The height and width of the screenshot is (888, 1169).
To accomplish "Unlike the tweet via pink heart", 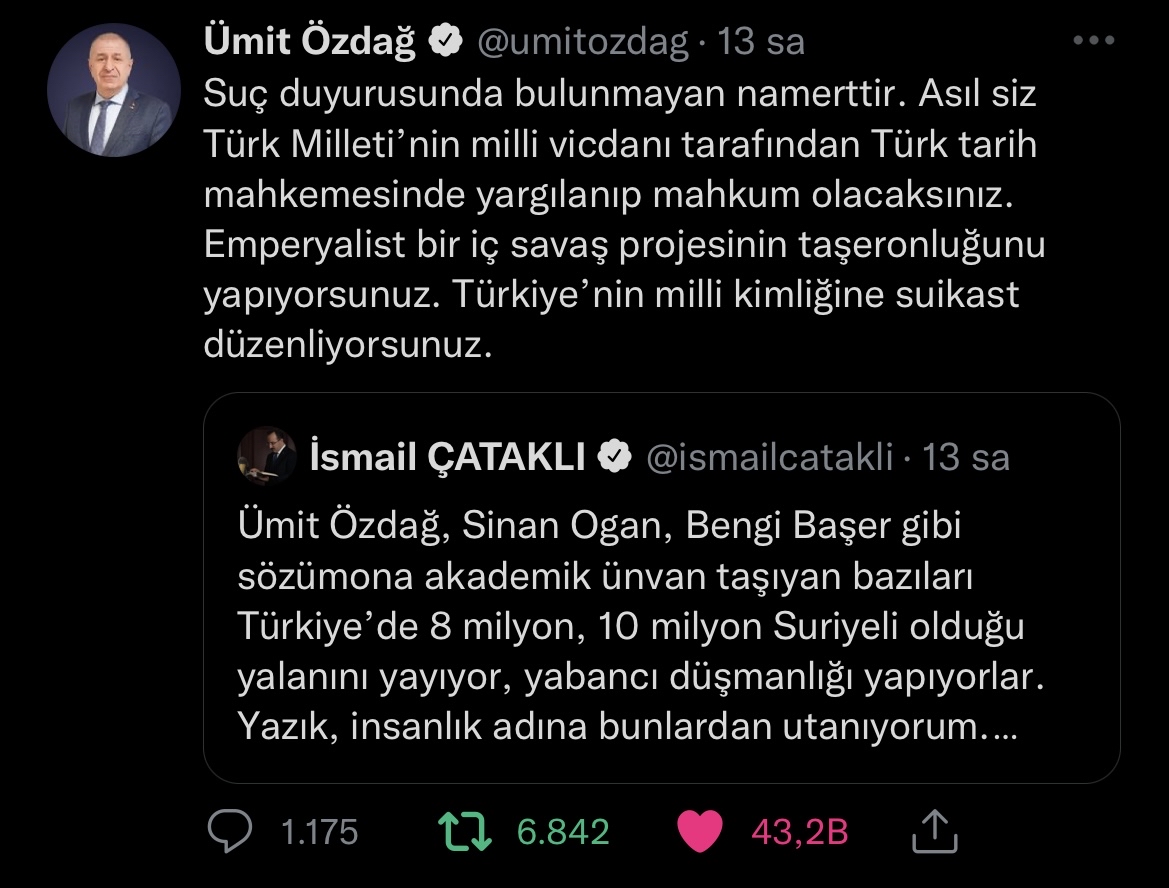I will click(x=700, y=831).
